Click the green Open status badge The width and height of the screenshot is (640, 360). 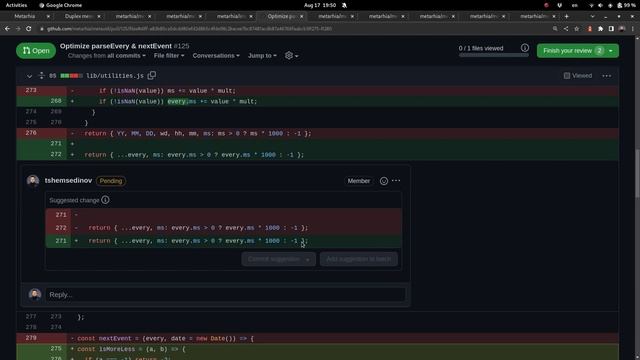tap(36, 51)
